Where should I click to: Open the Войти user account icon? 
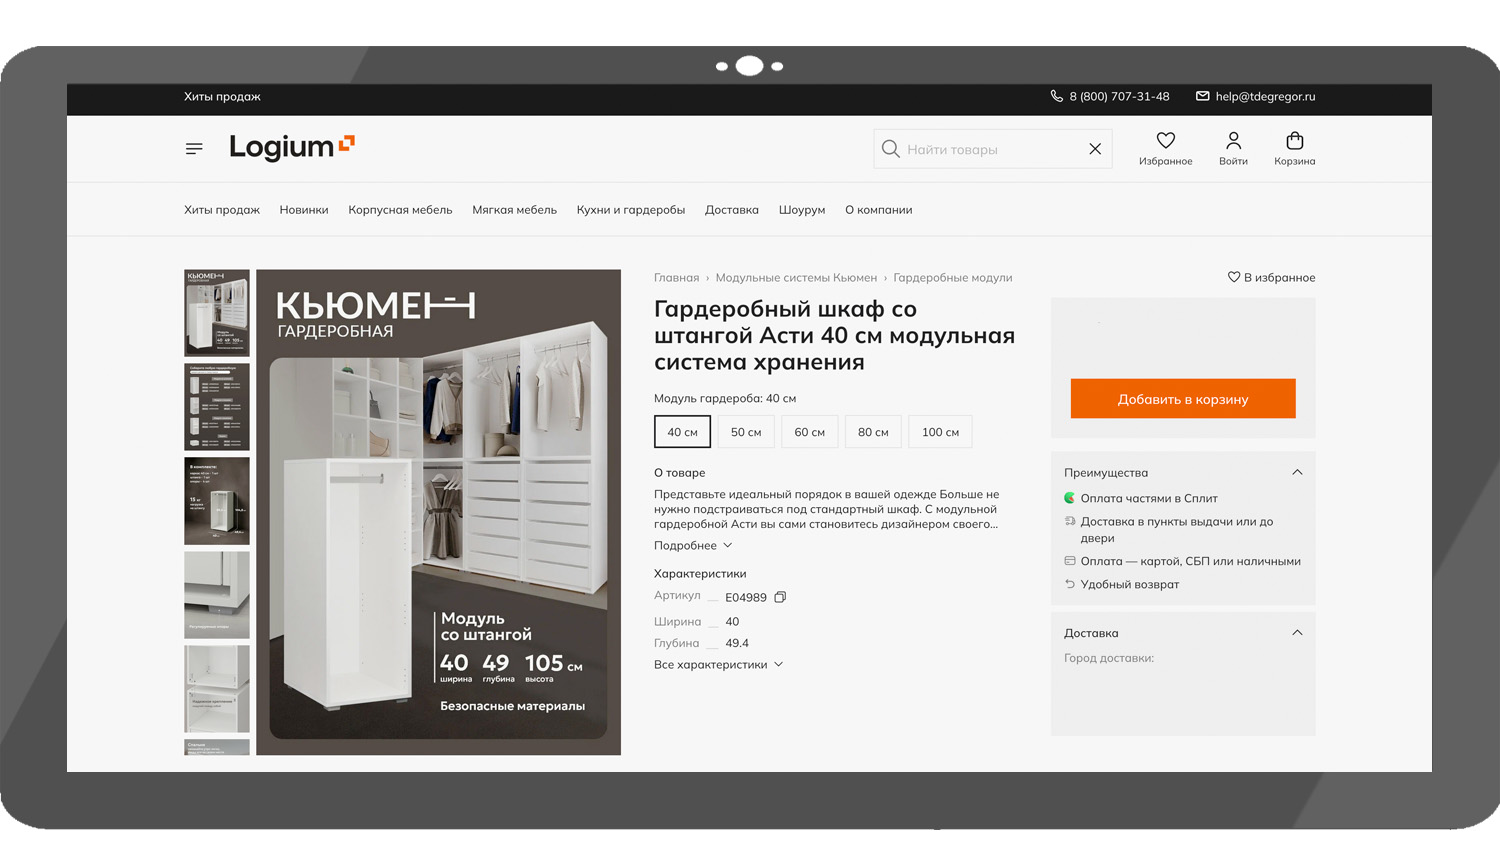(x=1233, y=141)
